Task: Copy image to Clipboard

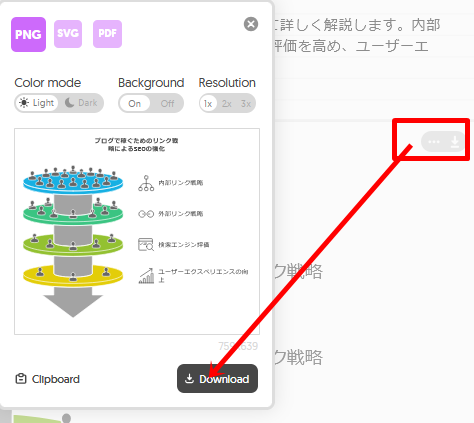Action: pyautogui.click(x=47, y=379)
